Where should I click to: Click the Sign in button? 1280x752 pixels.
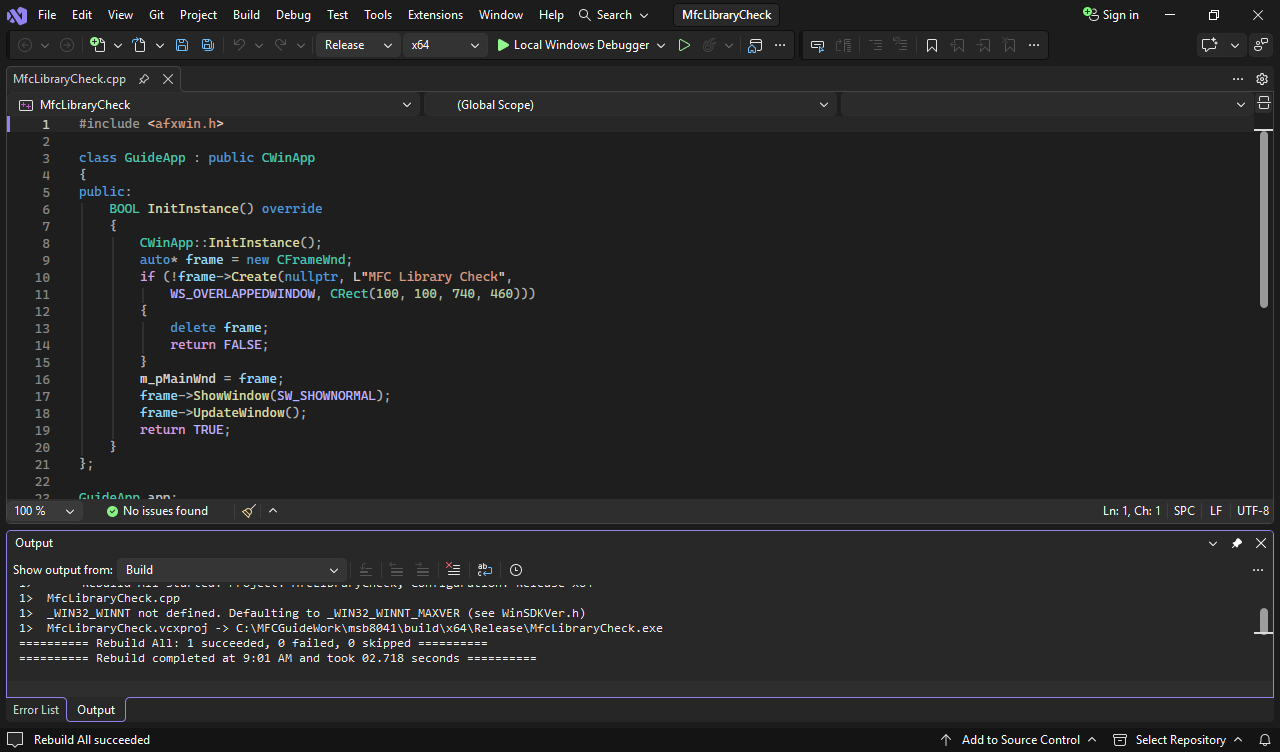1111,15
